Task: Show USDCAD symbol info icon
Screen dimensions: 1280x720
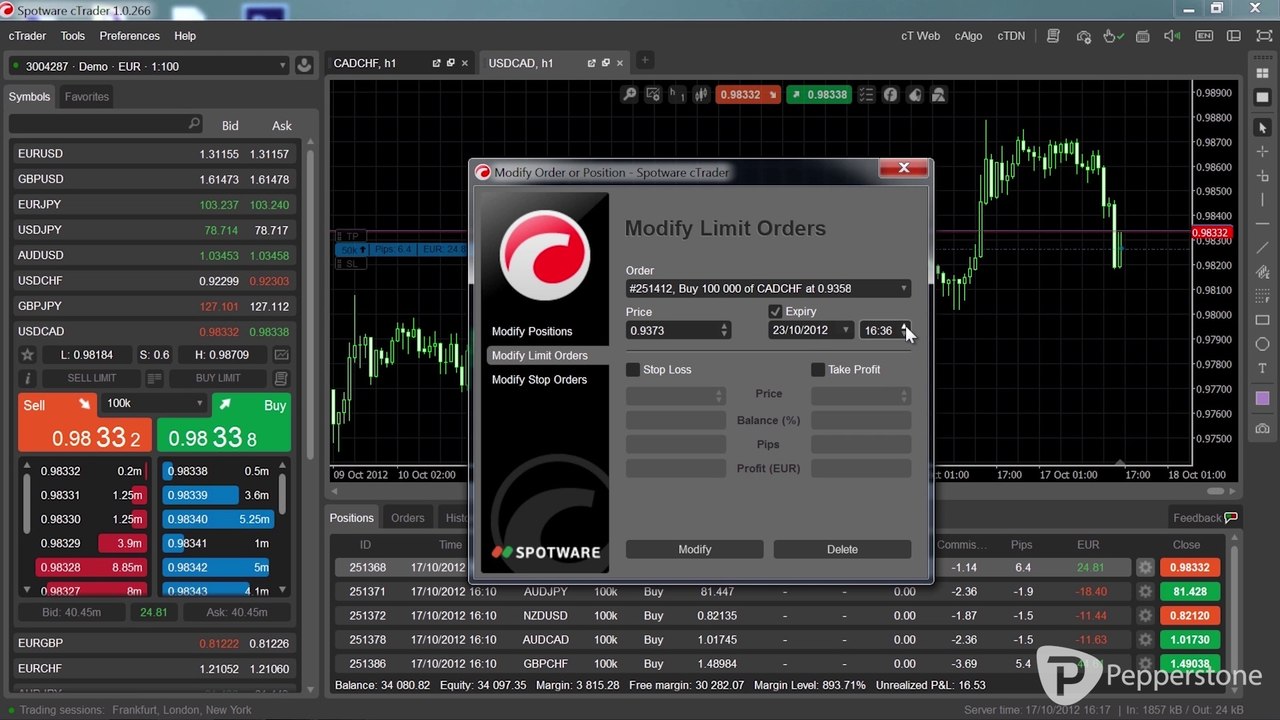Action: 28,379
